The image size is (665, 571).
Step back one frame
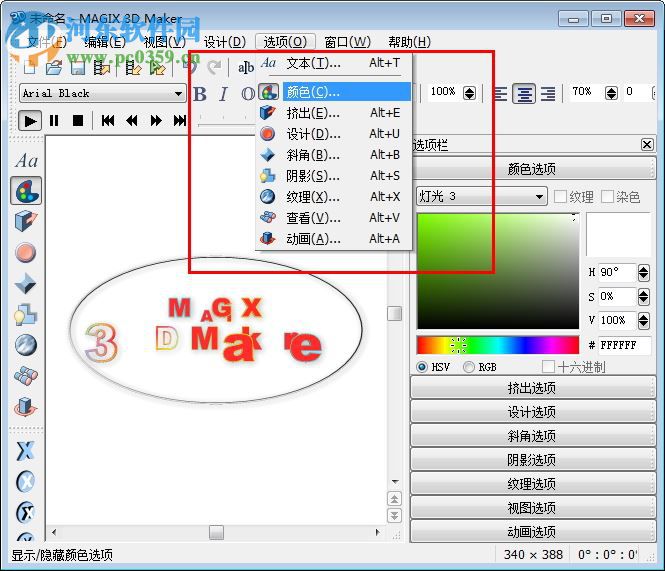[132, 121]
